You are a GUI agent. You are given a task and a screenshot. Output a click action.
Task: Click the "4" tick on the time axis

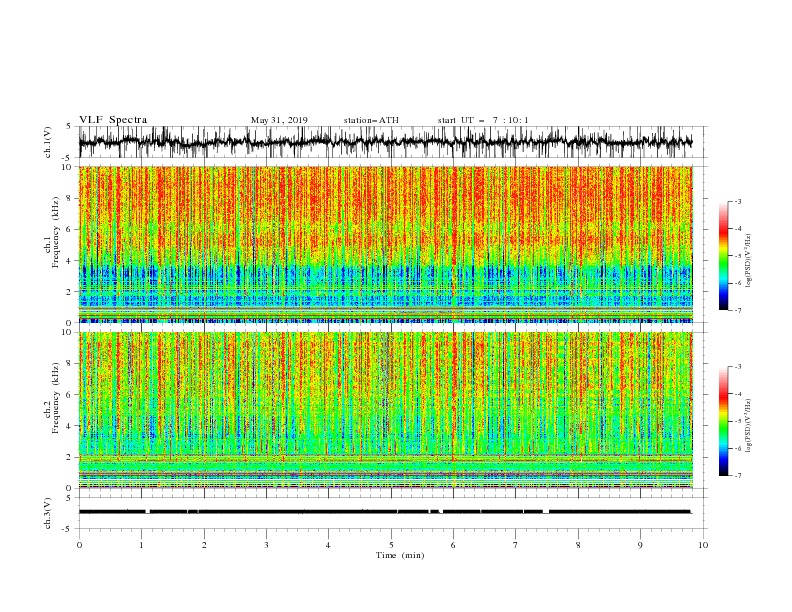328,545
